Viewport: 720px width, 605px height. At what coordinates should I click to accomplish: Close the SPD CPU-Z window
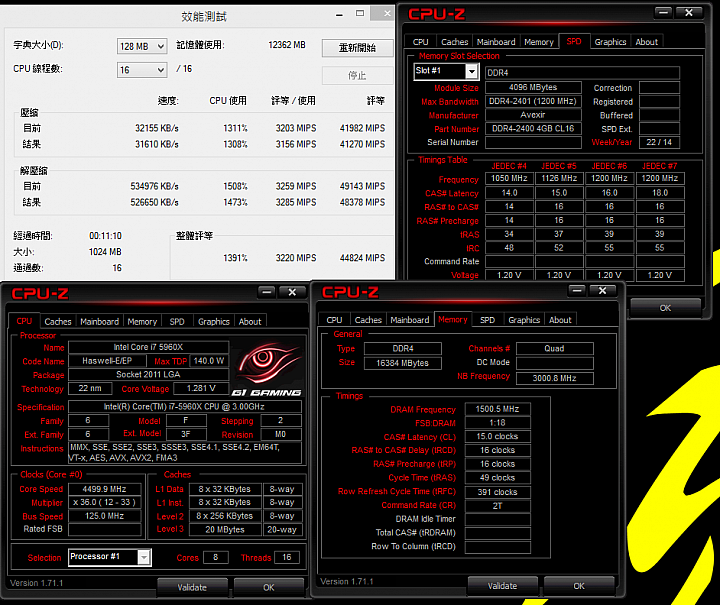tap(689, 13)
